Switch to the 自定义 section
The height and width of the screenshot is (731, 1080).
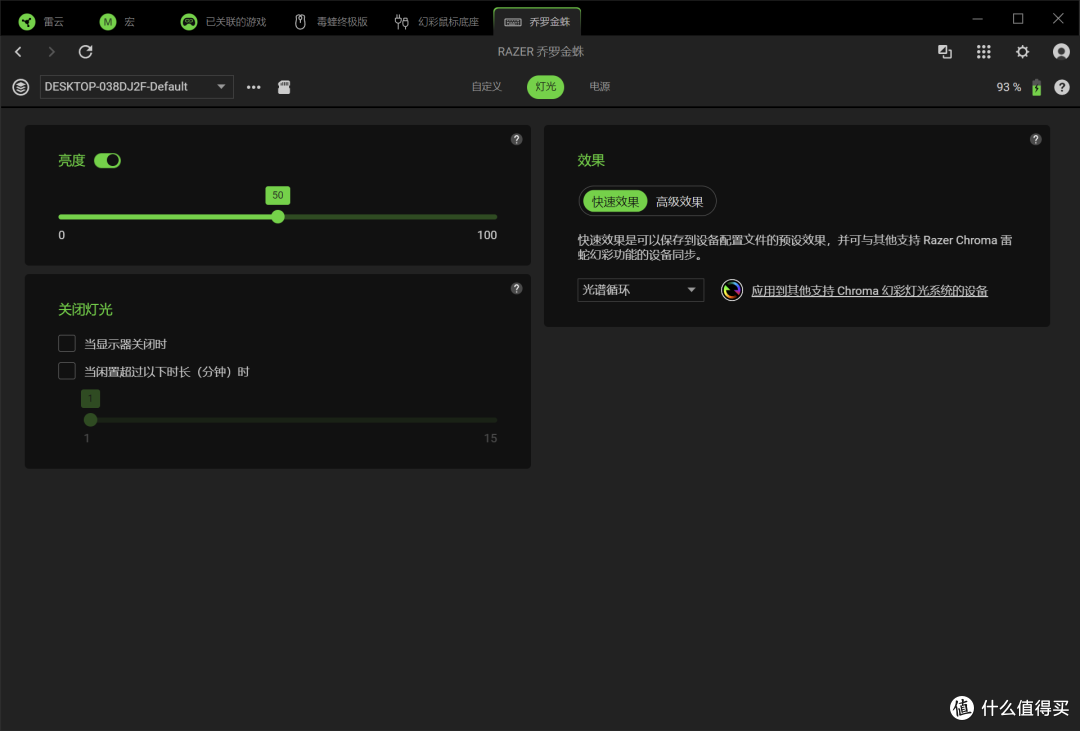pyautogui.click(x=486, y=87)
